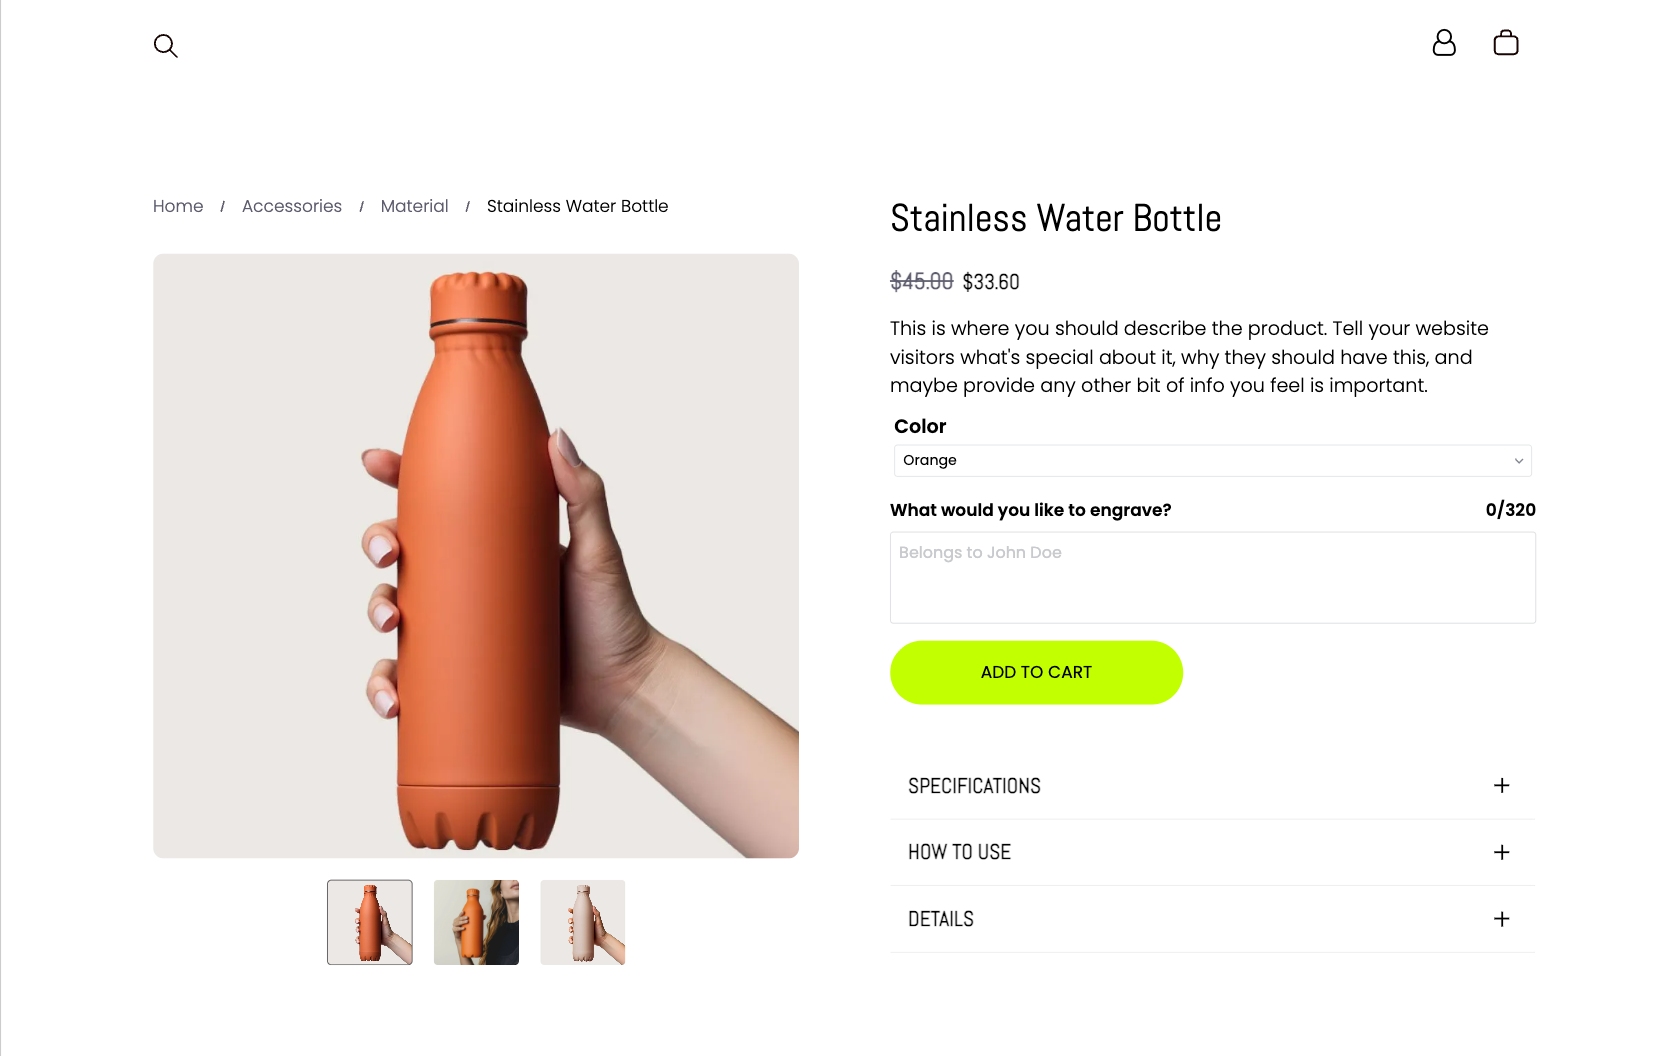Select the beige bottle thumbnail
The image size is (1678, 1056).
click(x=583, y=922)
